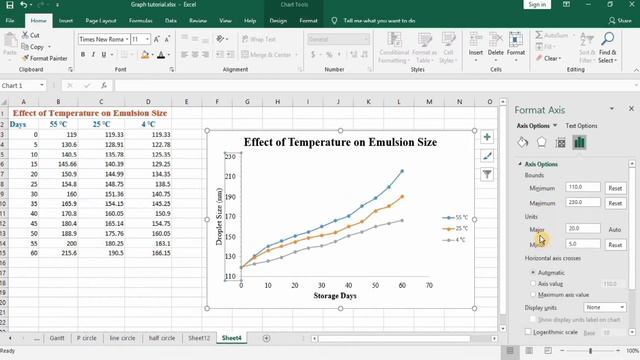
Task: Open Format Axis pane options arrow
Action: pos(611,109)
